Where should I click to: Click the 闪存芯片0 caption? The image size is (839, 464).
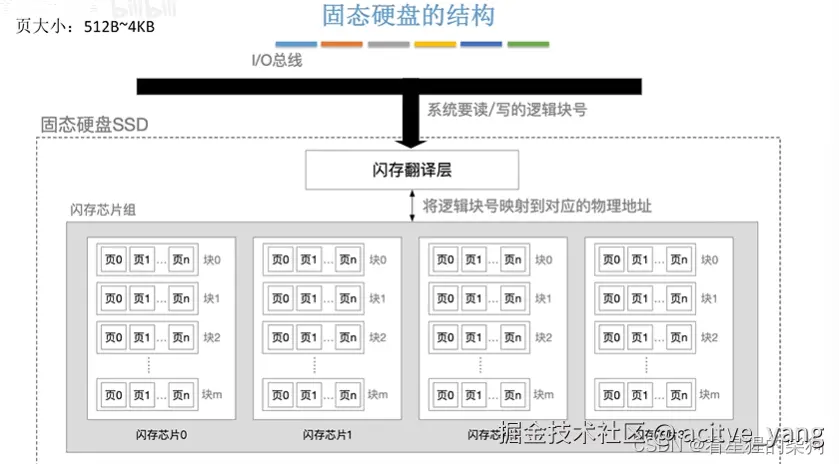162,435
